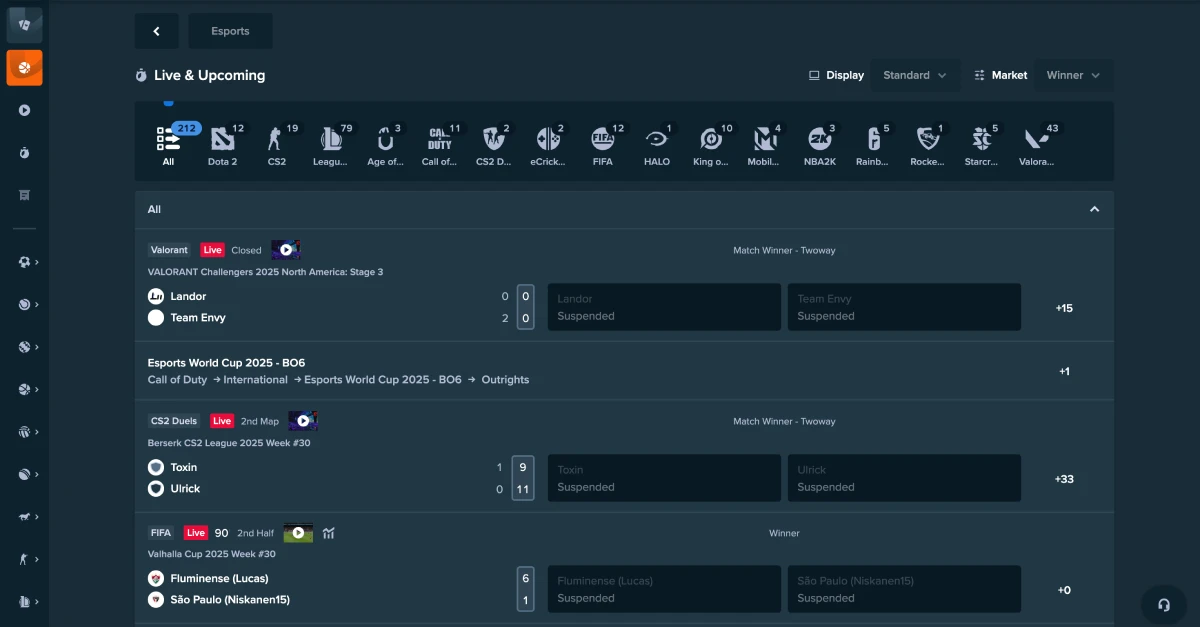
Task: Watch the Fluminense vs São Paulo stream
Action: click(x=298, y=533)
